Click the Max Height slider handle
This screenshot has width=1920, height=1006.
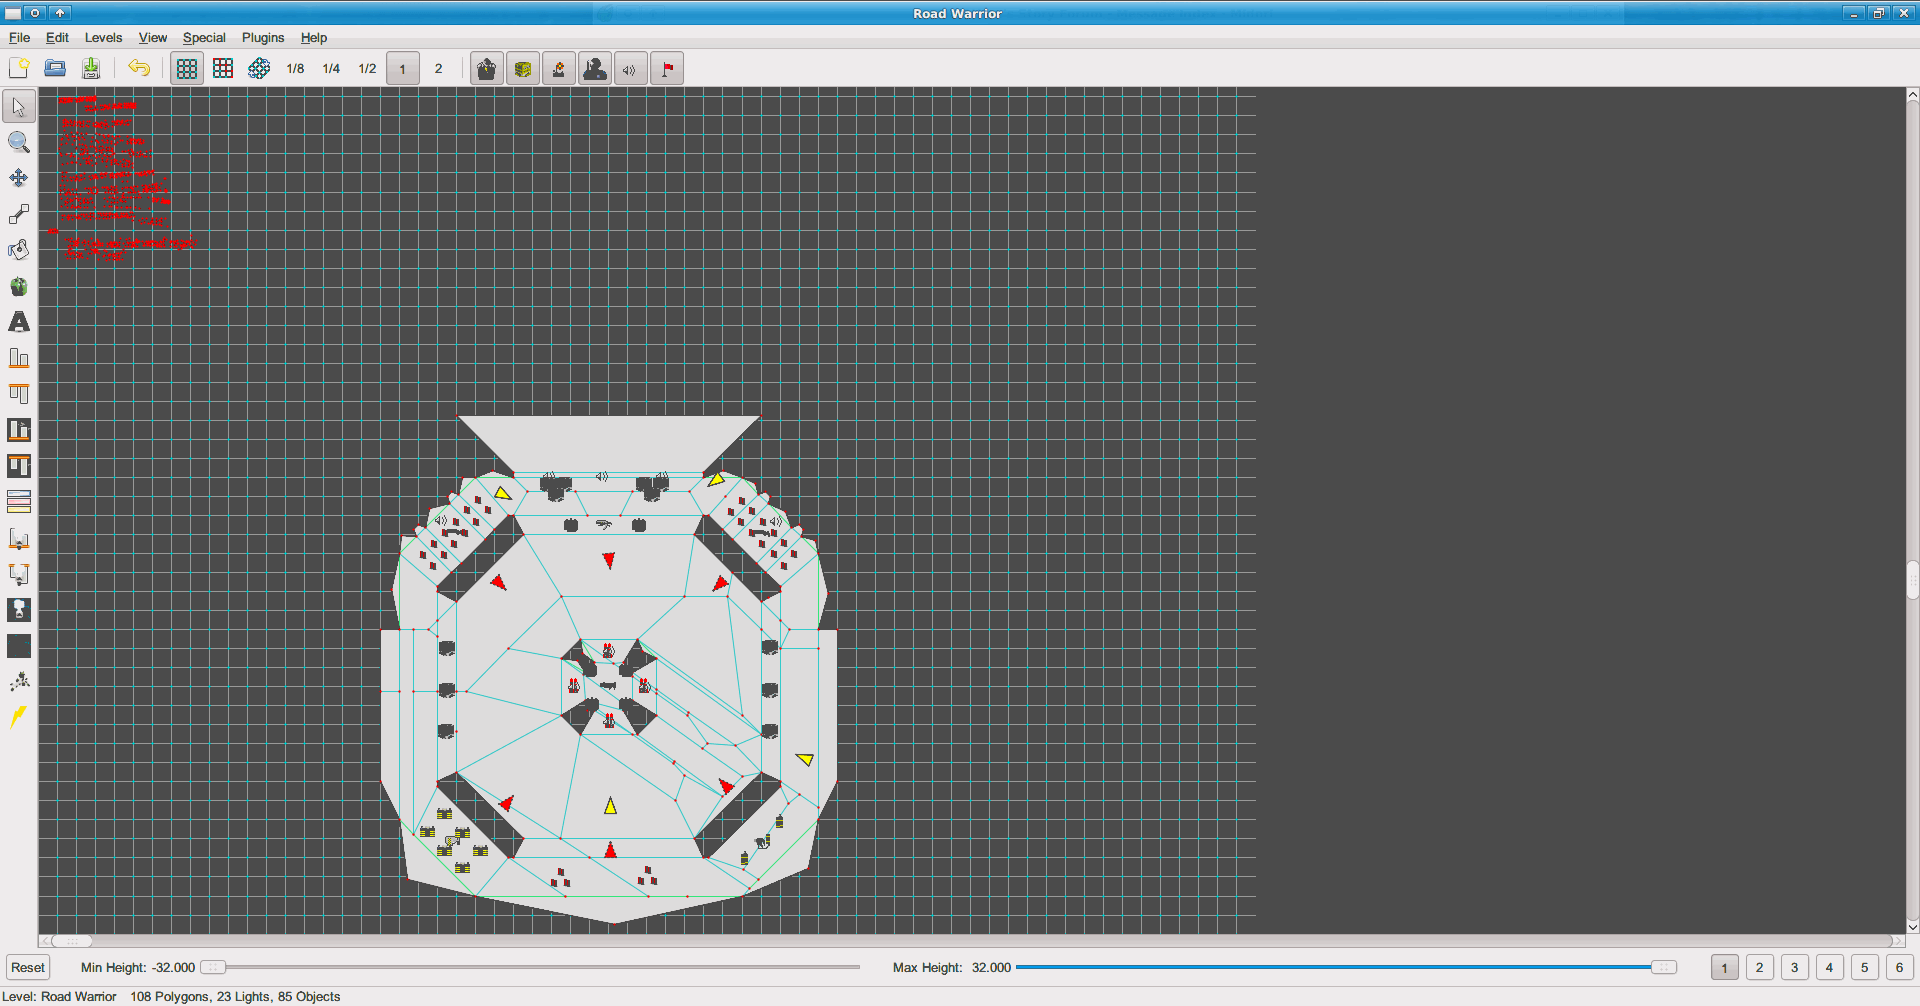[1663, 967]
